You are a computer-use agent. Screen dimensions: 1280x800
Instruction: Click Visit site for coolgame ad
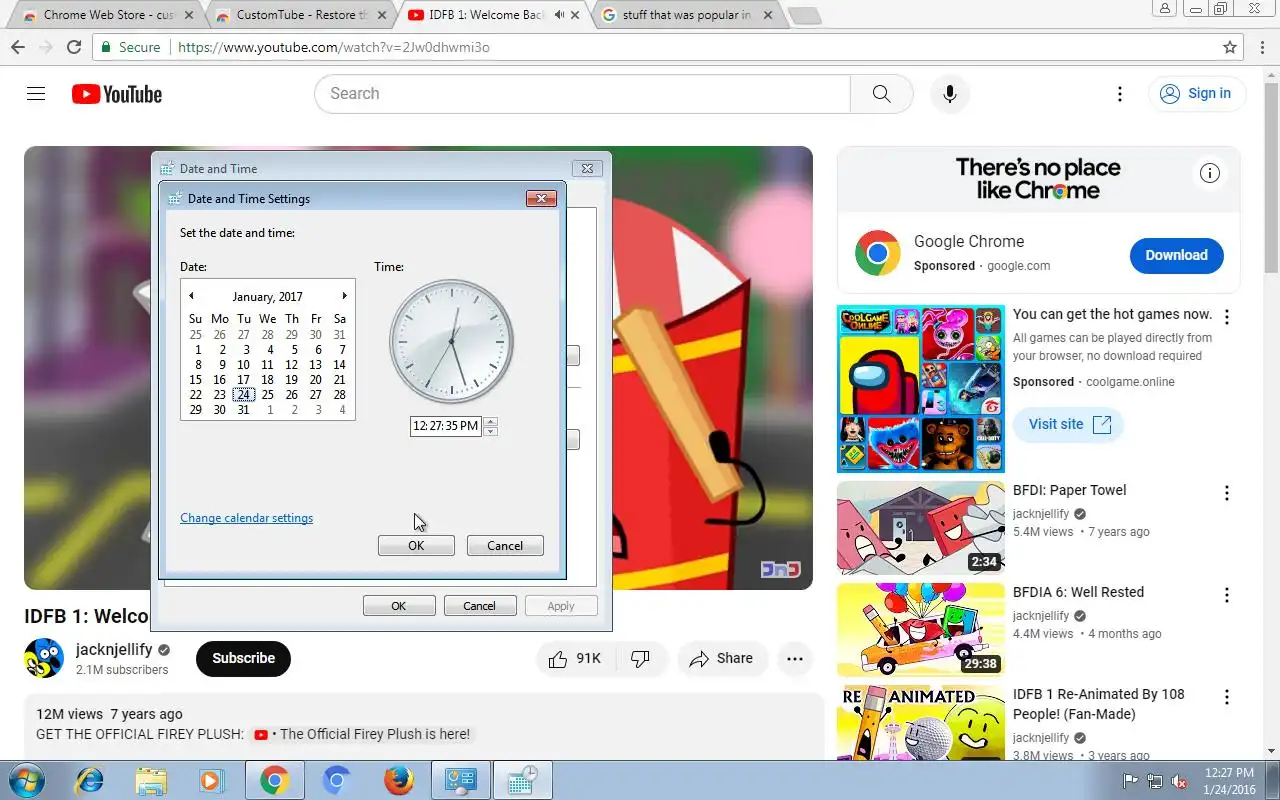(x=1069, y=424)
